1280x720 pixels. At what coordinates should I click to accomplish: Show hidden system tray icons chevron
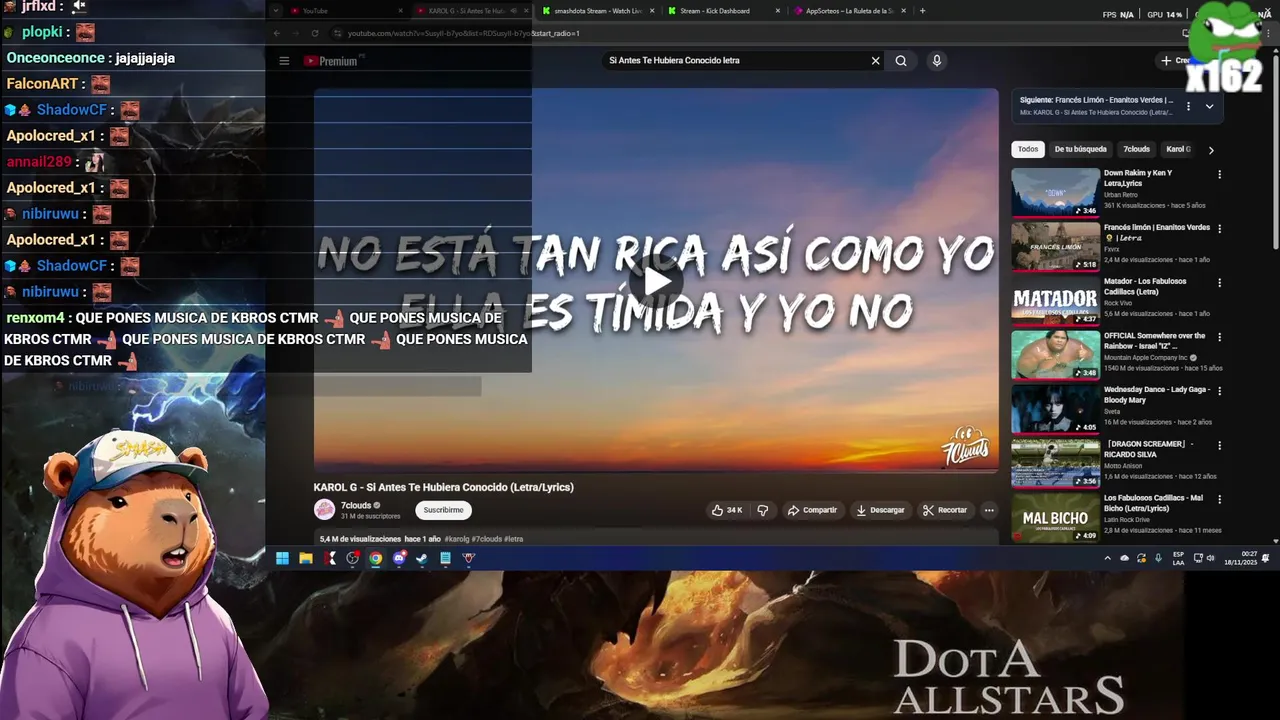1107,558
